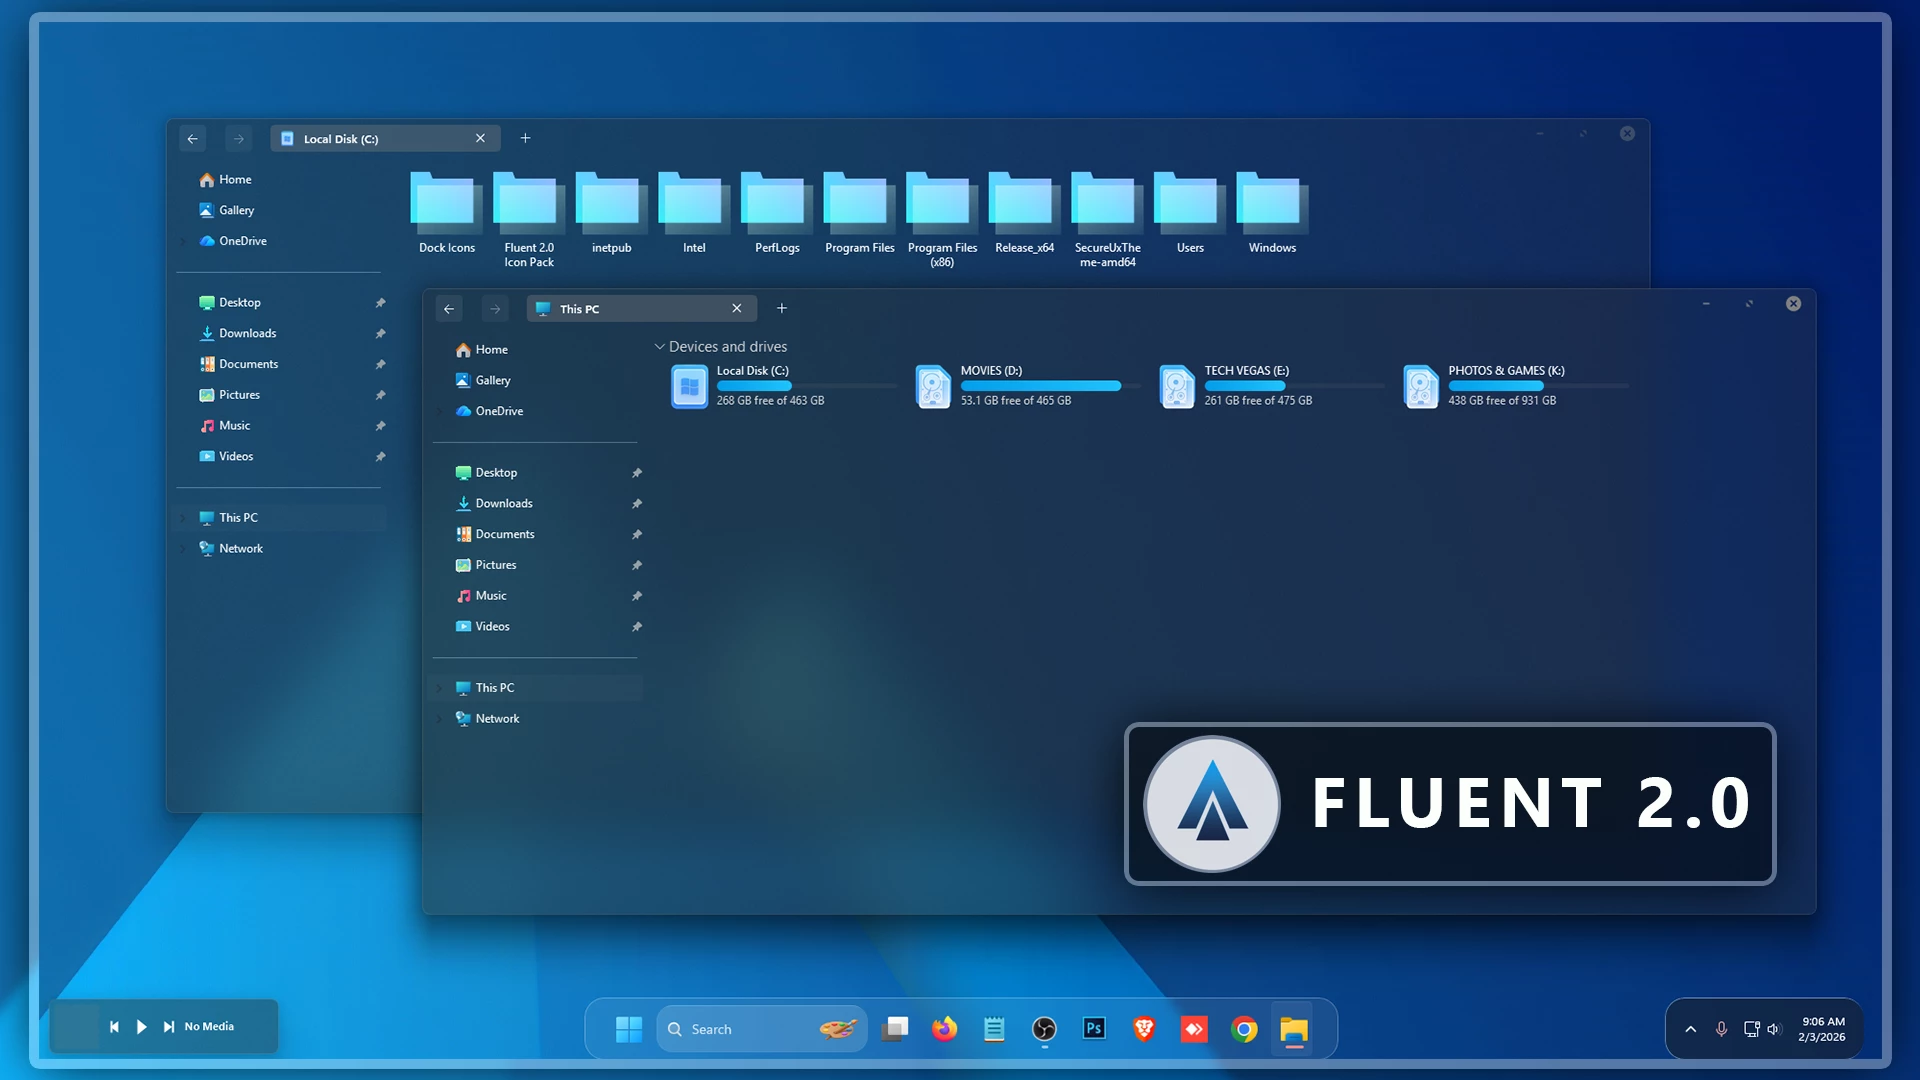Go back in the Local Disk window
This screenshot has height=1080, width=1920.
[x=192, y=139]
